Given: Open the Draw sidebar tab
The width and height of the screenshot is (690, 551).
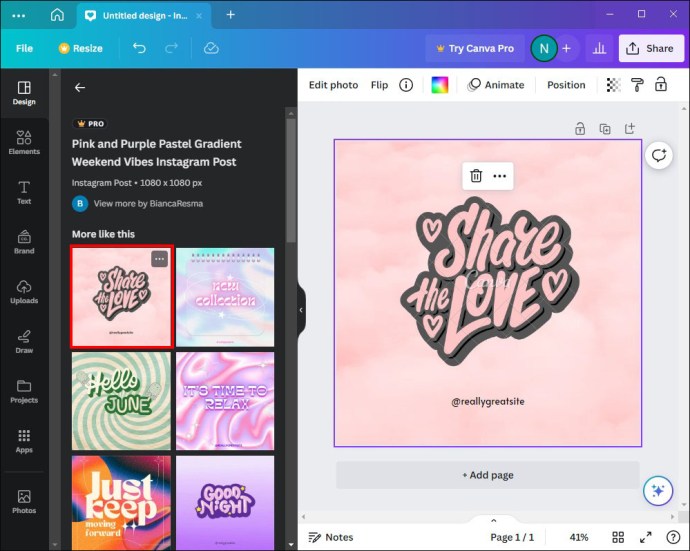Looking at the screenshot, I should click(x=24, y=342).
